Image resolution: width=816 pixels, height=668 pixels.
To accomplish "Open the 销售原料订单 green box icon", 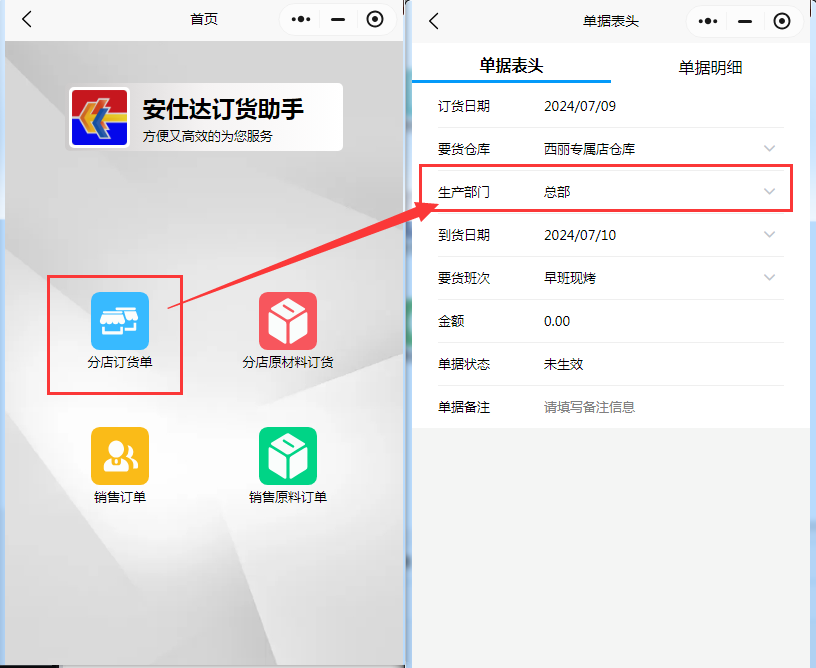I will [288, 456].
